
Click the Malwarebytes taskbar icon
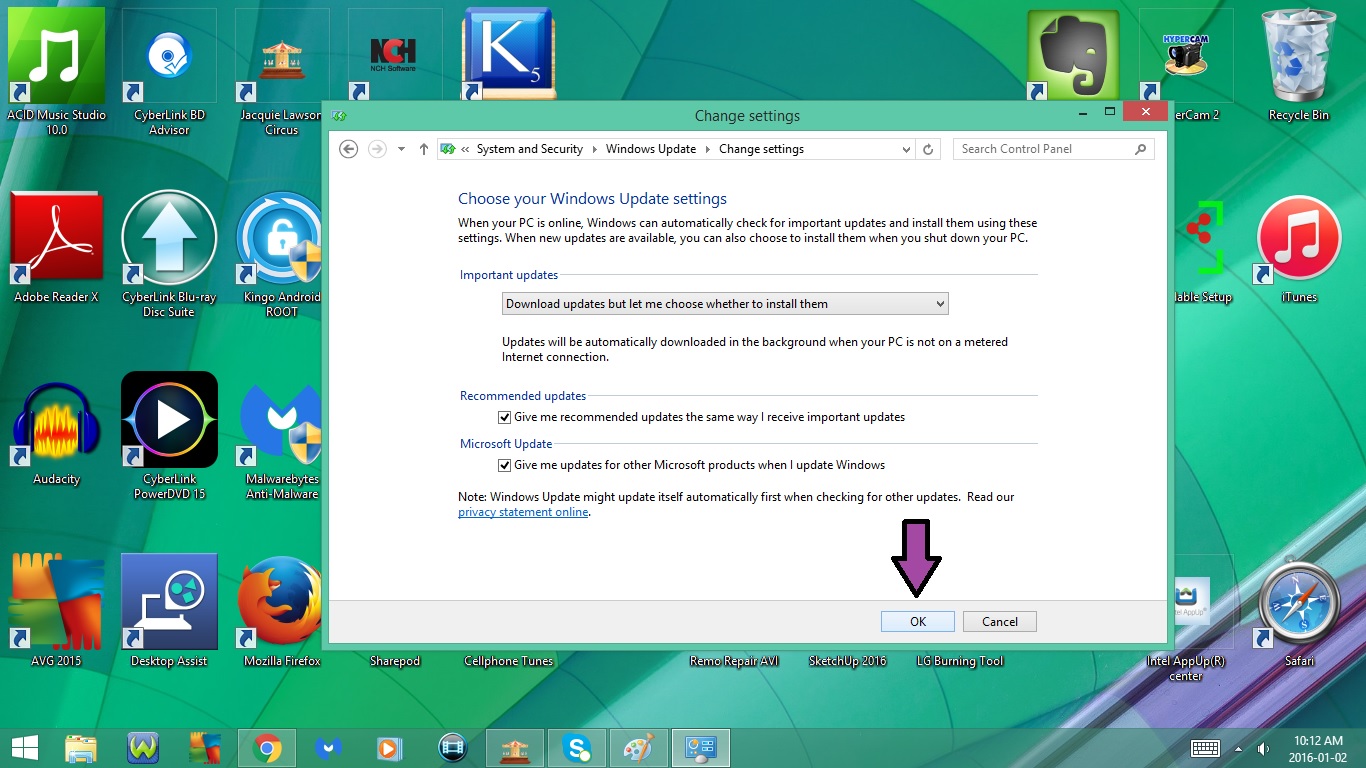(329, 748)
